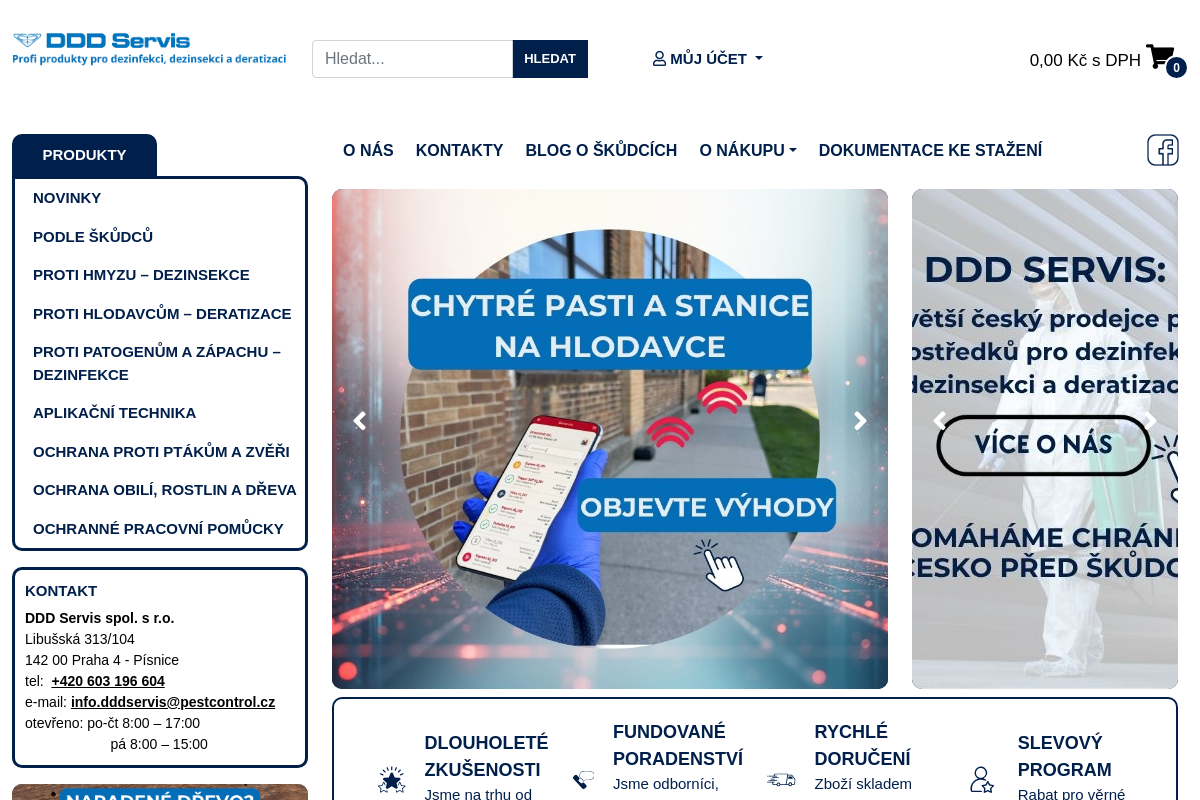This screenshot has width=1200, height=800.
Task: Click the delivery truck icon by RYCHLÉ DORUČENÍ
Action: pos(782,779)
